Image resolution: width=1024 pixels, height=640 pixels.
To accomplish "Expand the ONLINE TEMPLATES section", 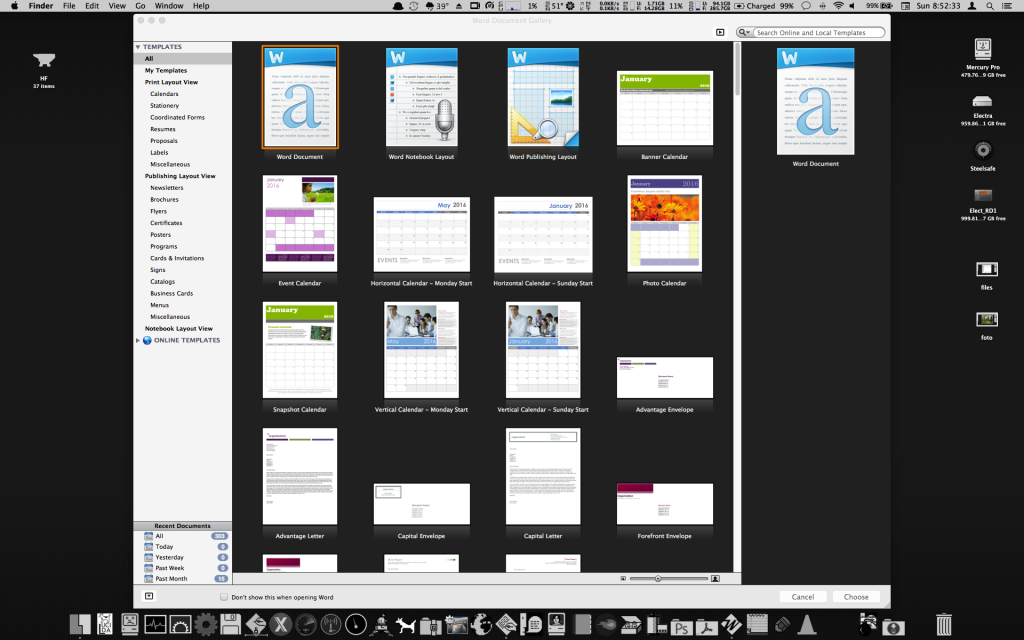I will pos(138,340).
